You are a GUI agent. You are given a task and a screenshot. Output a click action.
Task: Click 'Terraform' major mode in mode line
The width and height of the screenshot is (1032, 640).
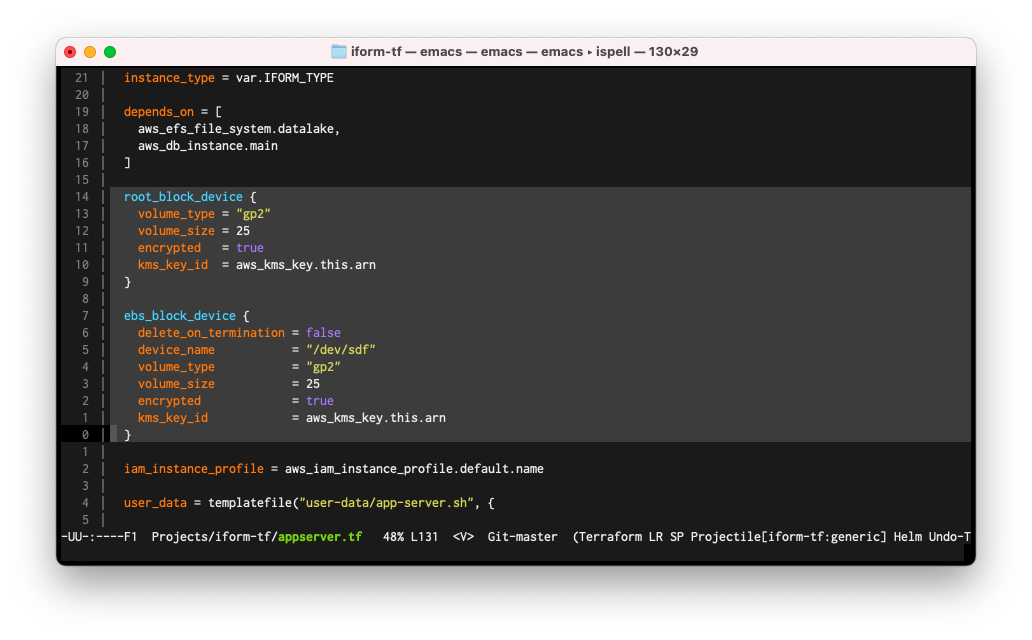tap(610, 537)
